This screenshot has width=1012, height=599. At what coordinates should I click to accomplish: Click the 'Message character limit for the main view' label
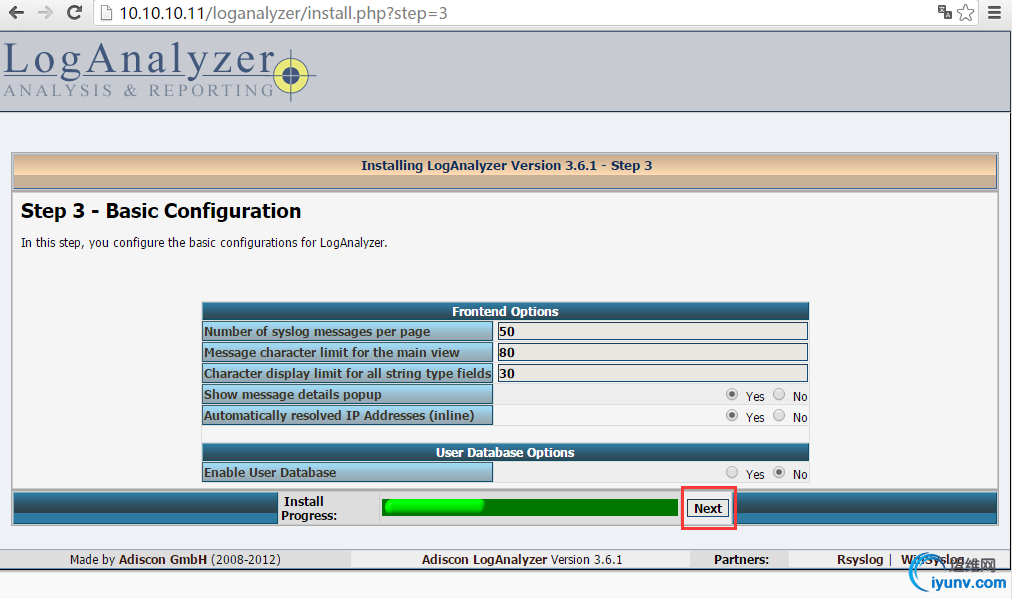point(332,352)
